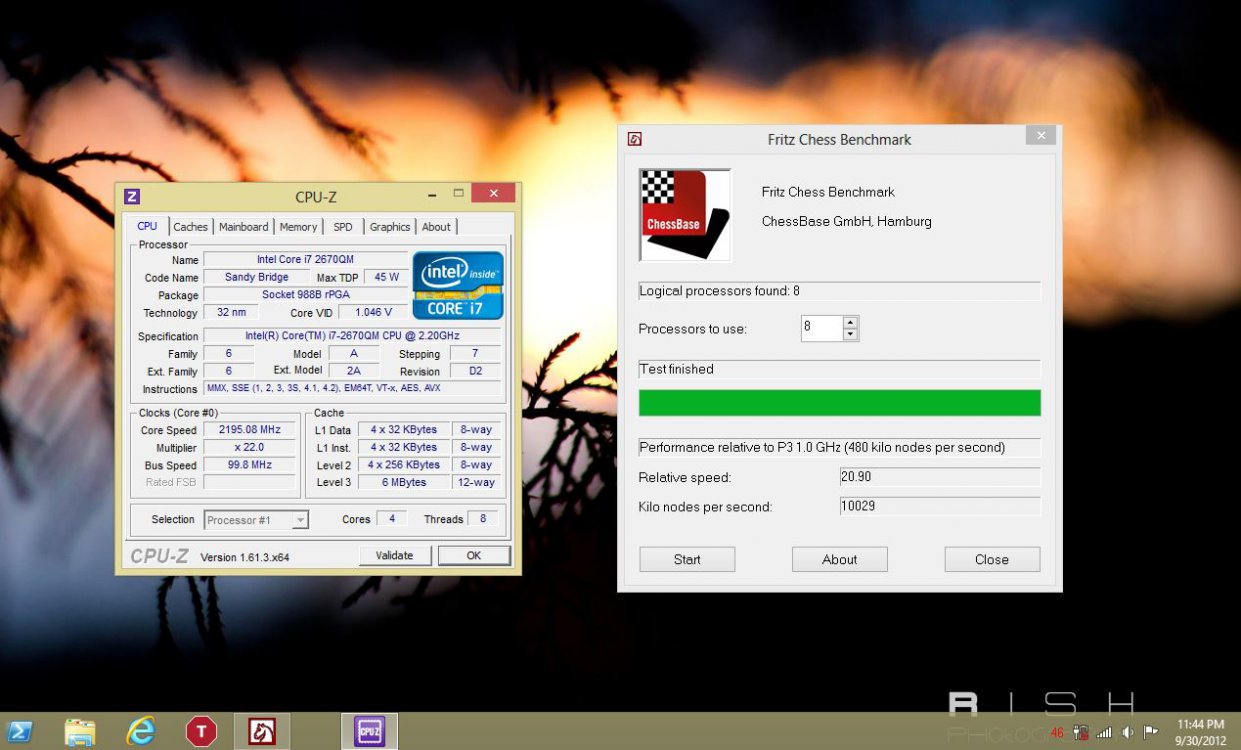Click the Fritz Chess Benchmark title icon
Viewport: 1241px width, 750px height.
(x=634, y=139)
